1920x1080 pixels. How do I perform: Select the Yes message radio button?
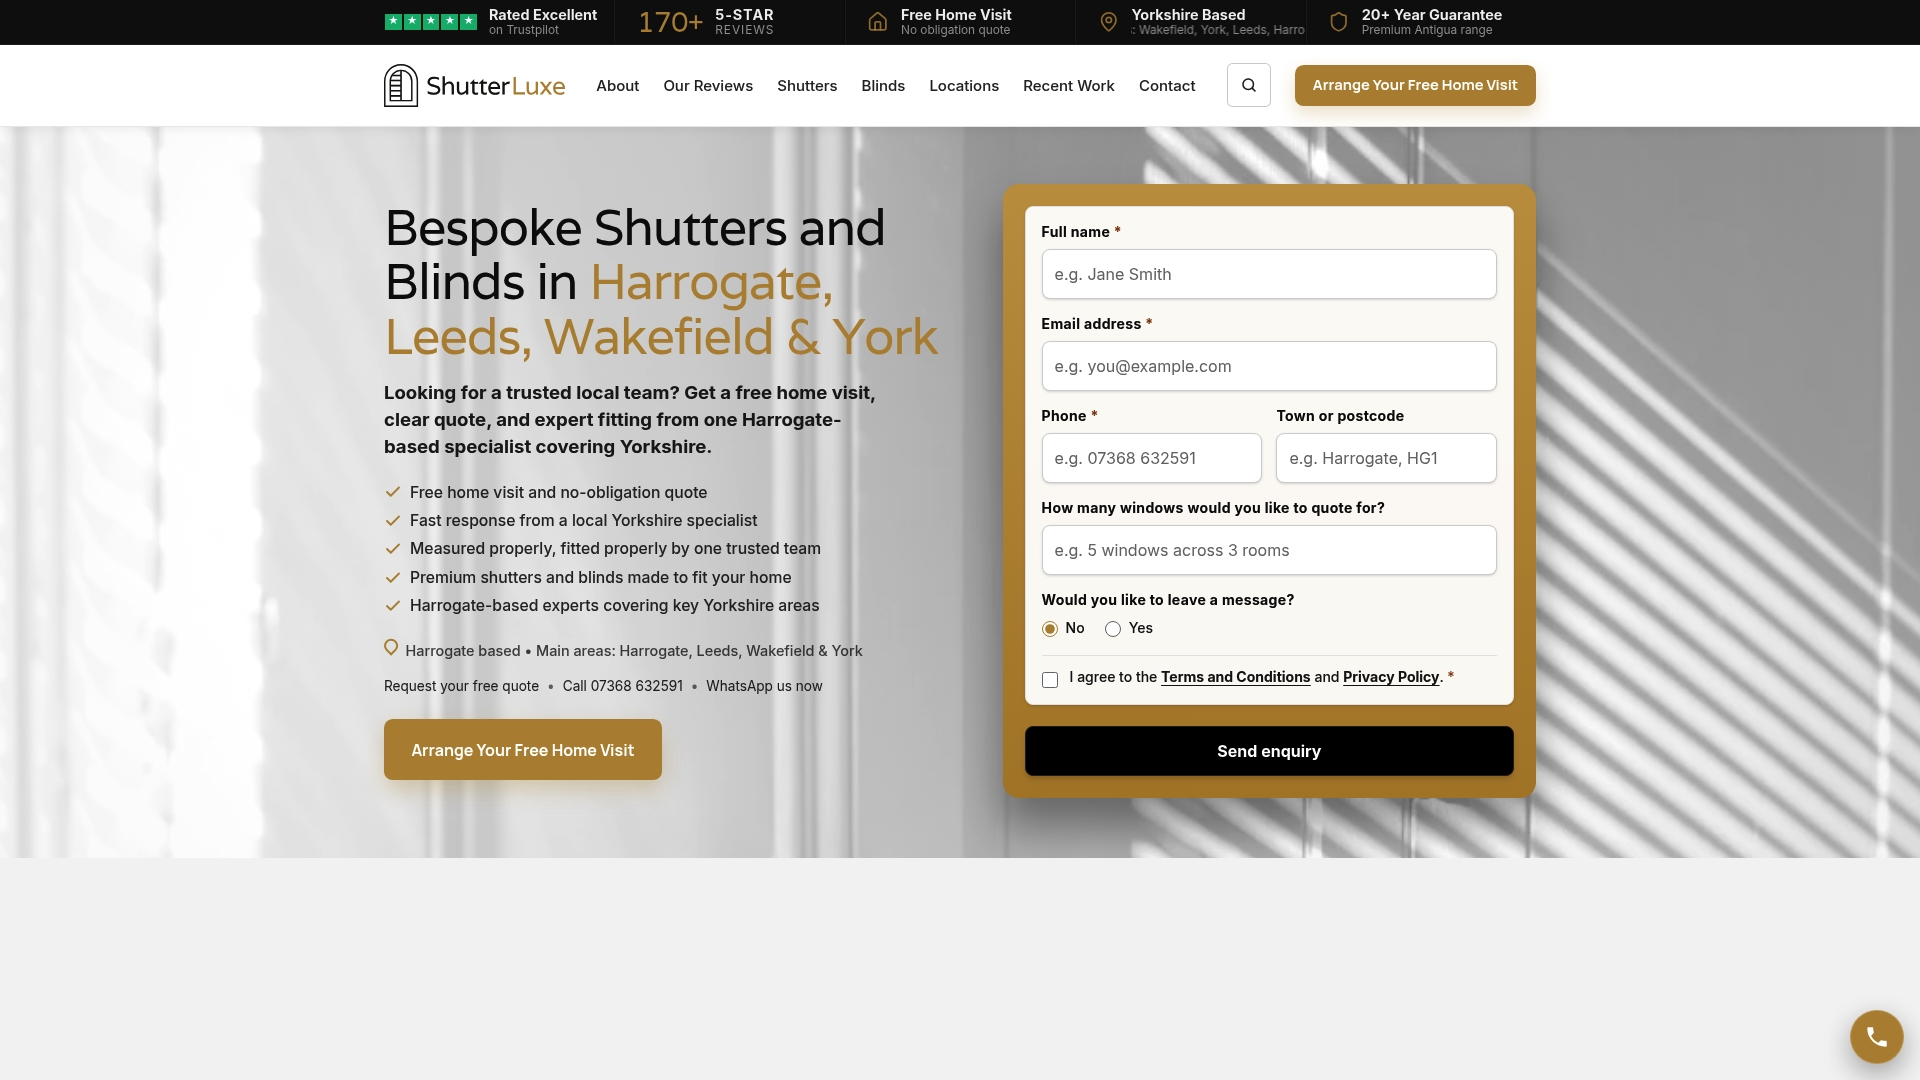[1112, 629]
